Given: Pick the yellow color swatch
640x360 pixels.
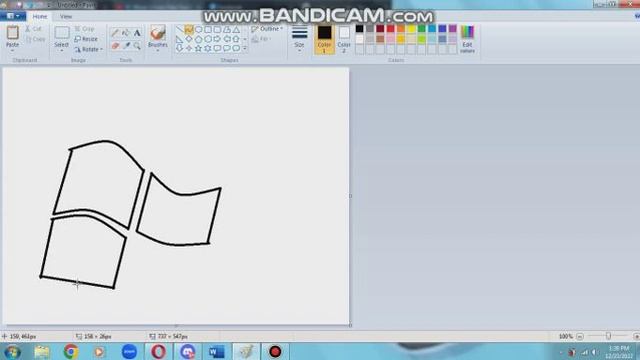Looking at the screenshot, I should [x=411, y=29].
